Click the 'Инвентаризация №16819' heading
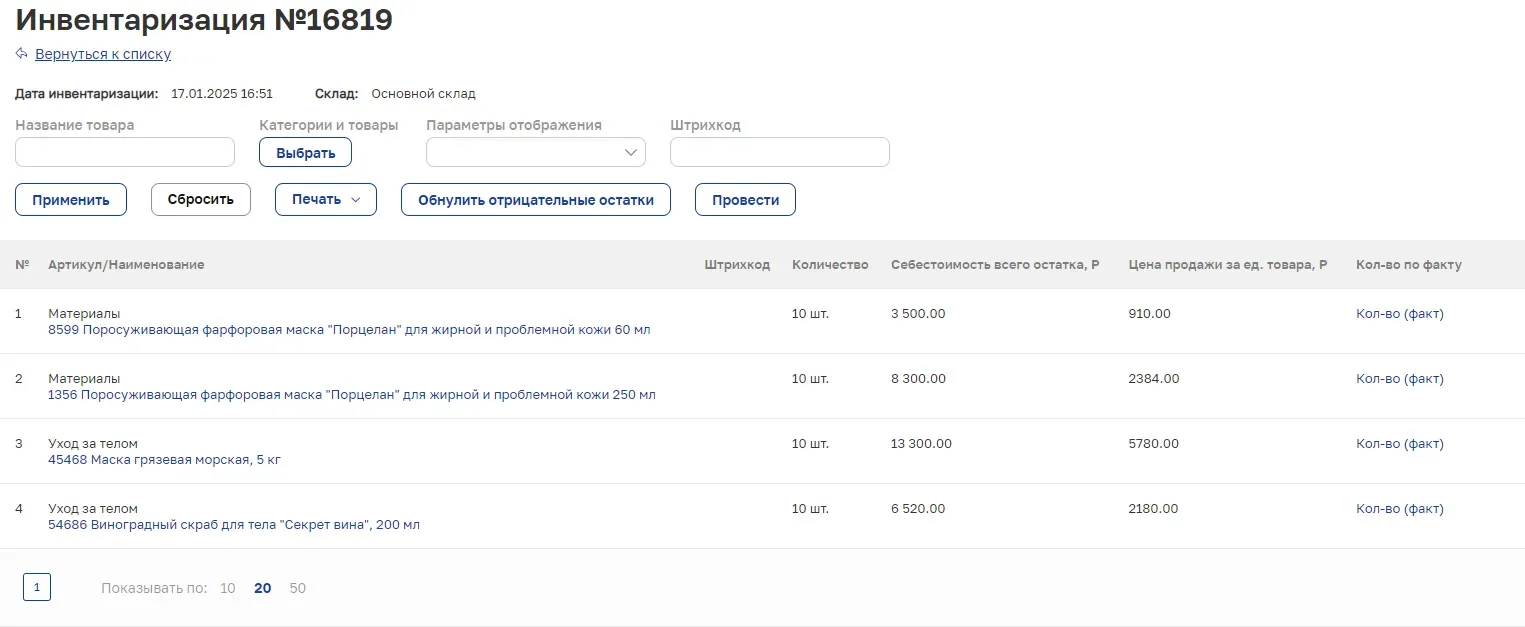The width and height of the screenshot is (1525, 627). 204,20
